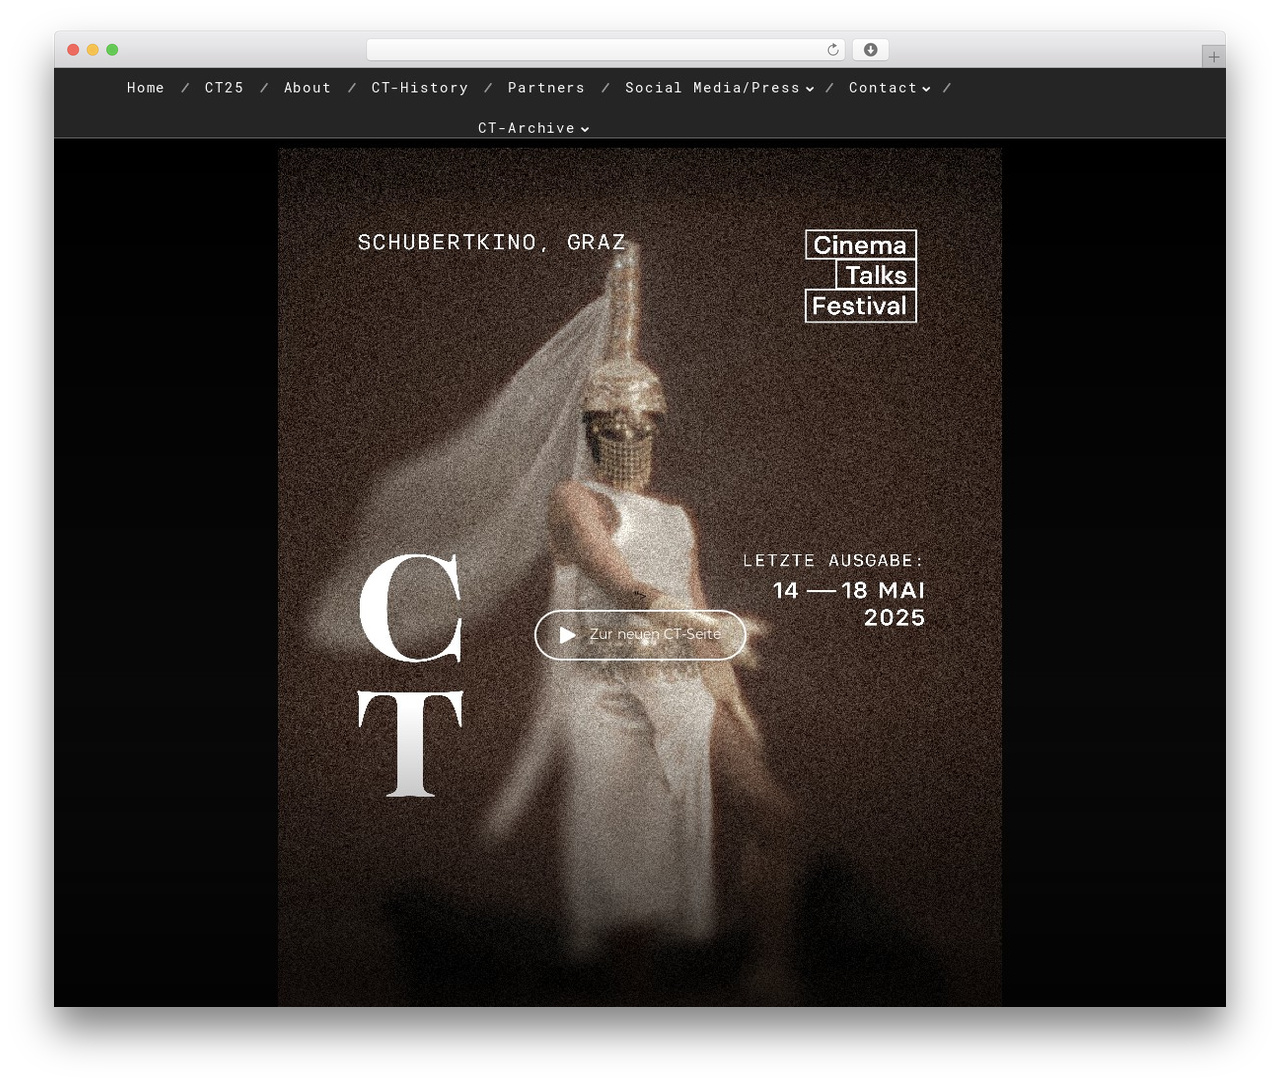
Task: Go to the CT25 page
Action: [x=224, y=88]
